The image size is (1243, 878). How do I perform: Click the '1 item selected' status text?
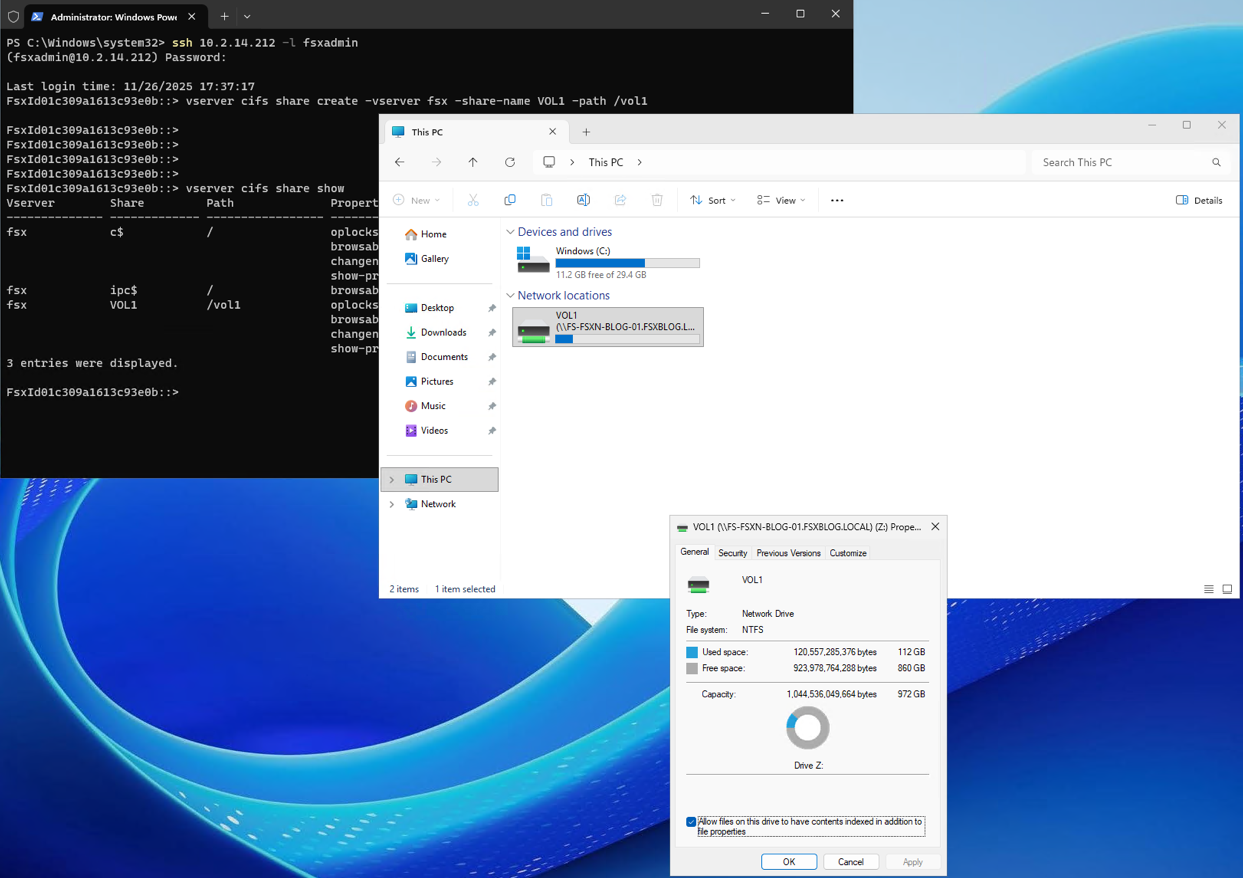[465, 589]
